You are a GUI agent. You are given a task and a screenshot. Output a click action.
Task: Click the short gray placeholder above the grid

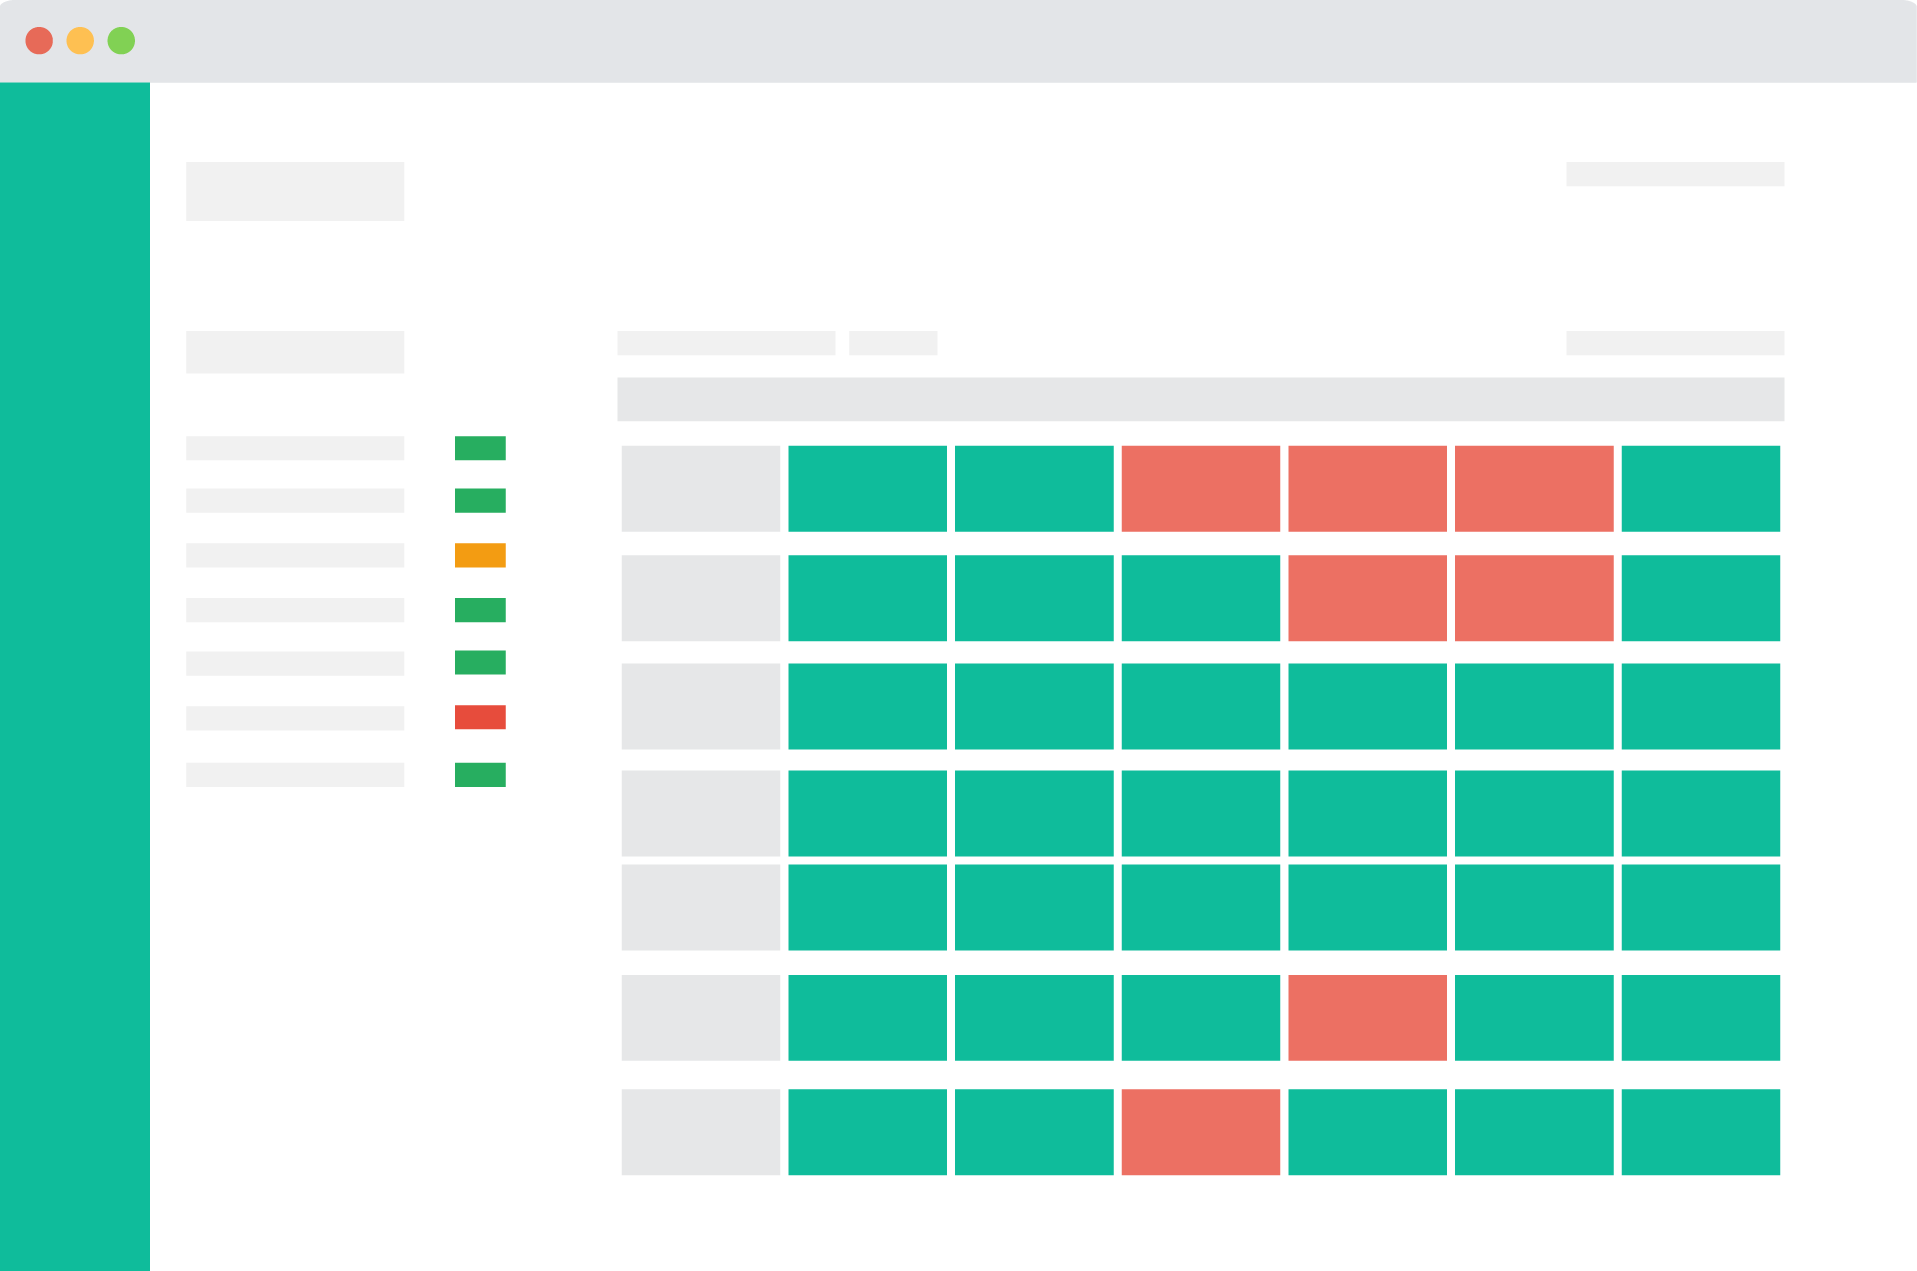[x=893, y=343]
